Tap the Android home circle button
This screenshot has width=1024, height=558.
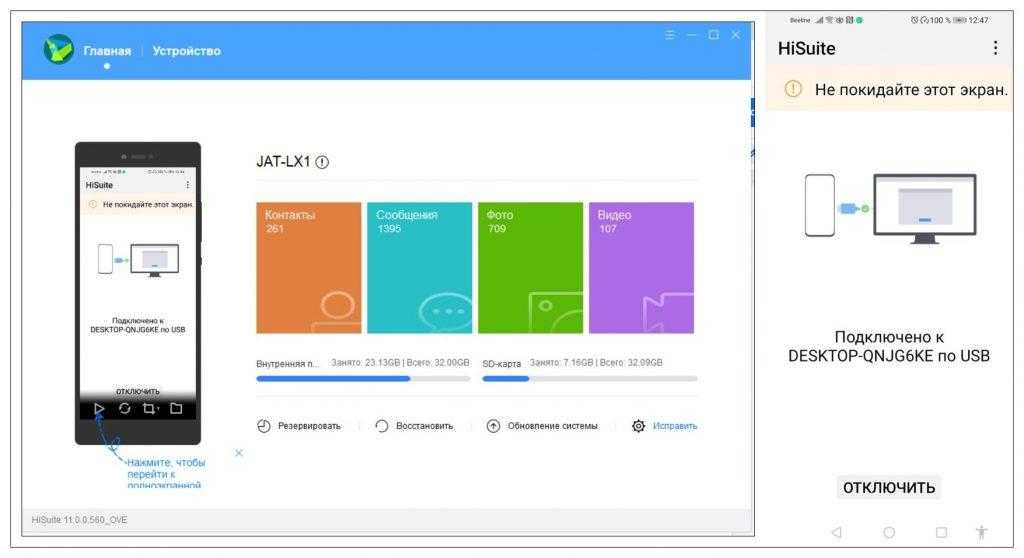pos(889,532)
